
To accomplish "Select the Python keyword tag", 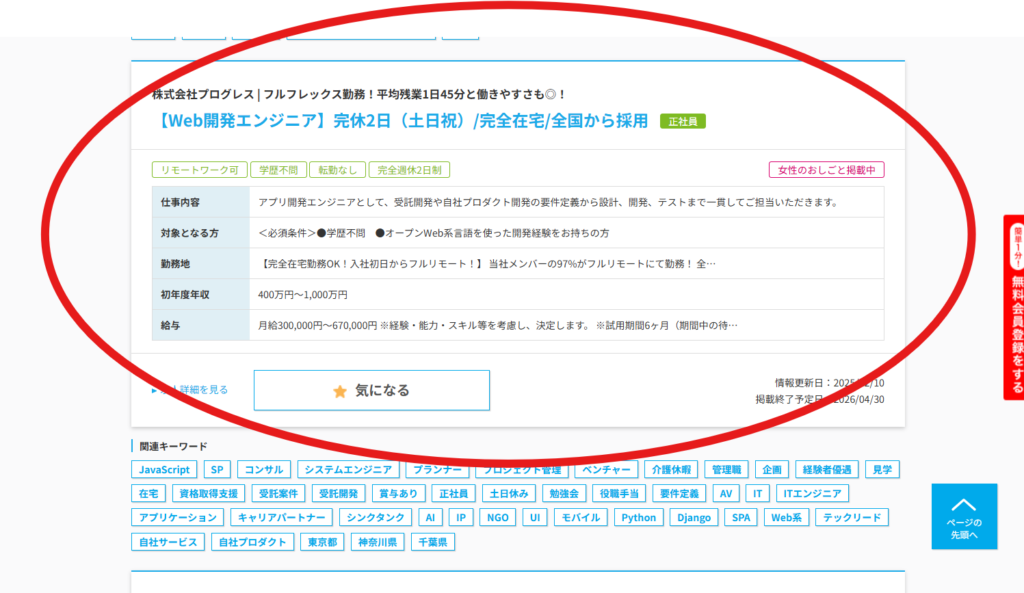I will tap(638, 518).
